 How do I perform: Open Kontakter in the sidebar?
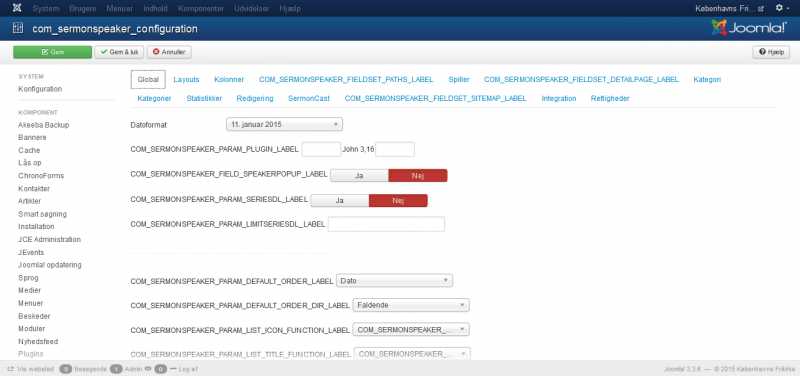coord(34,189)
